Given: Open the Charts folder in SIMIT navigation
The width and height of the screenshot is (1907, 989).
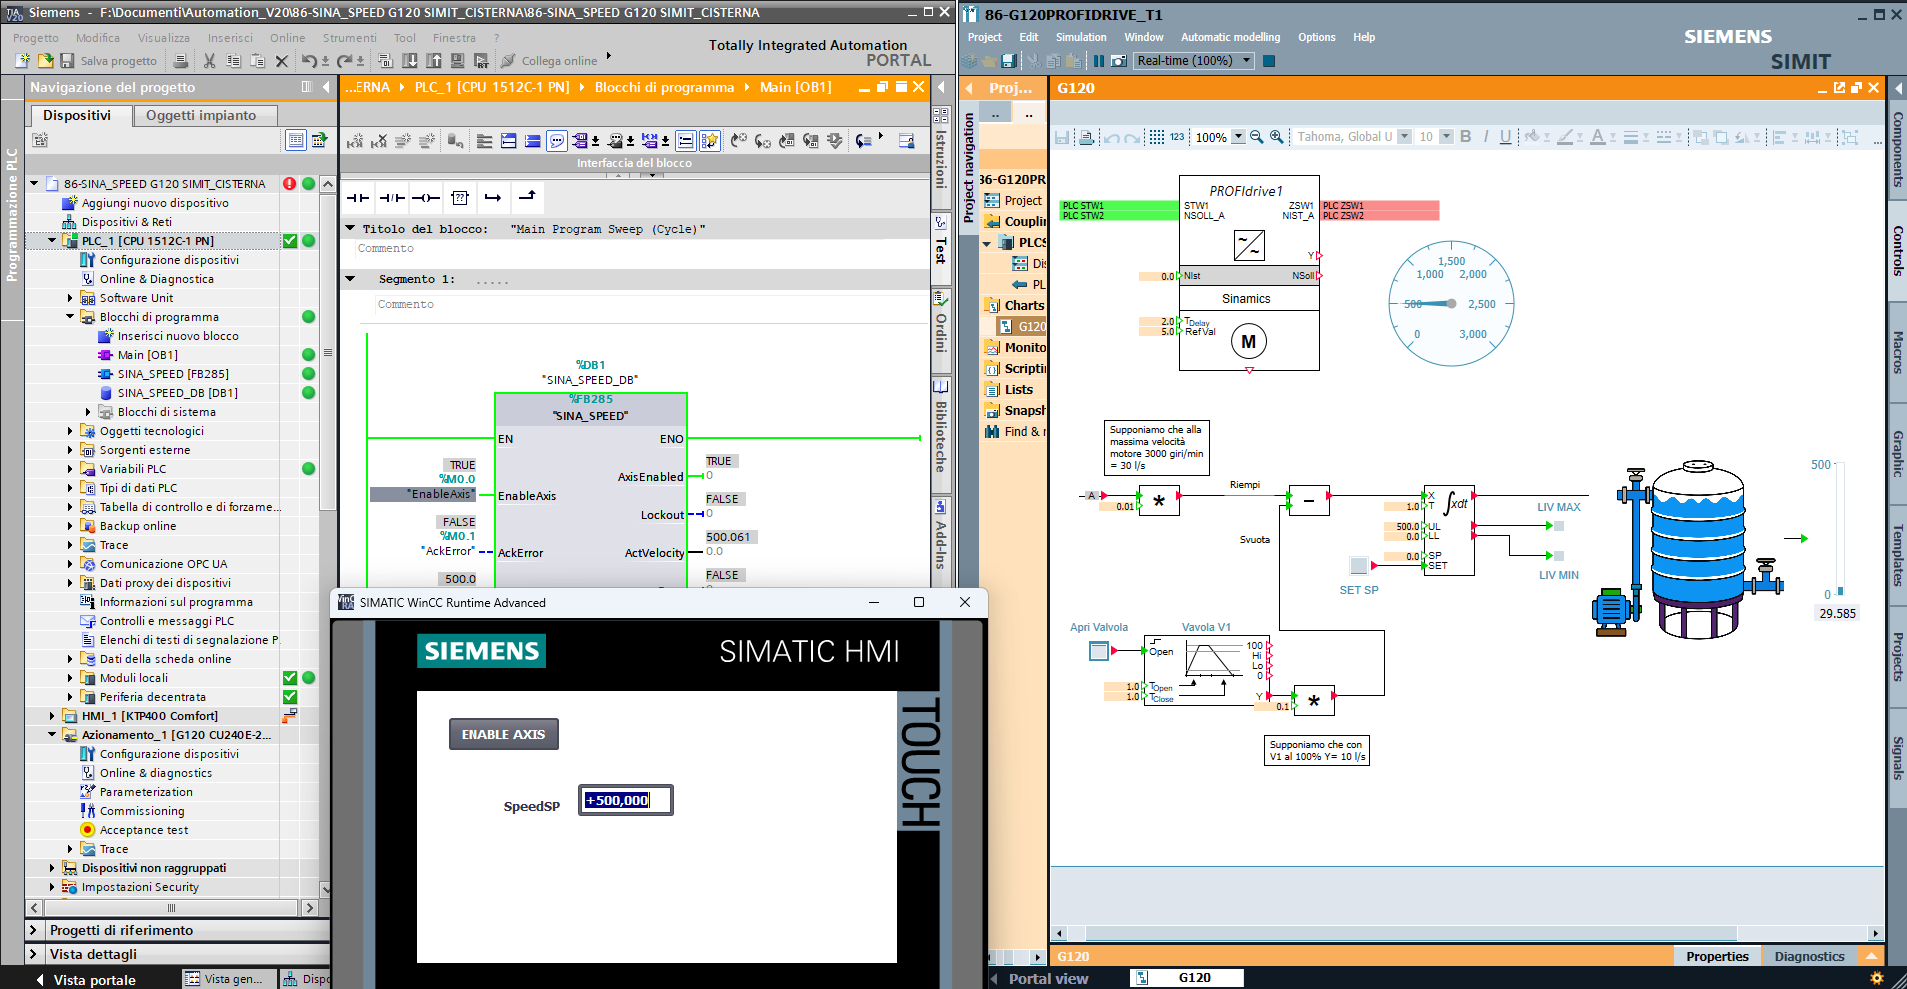Looking at the screenshot, I should pos(1024,306).
